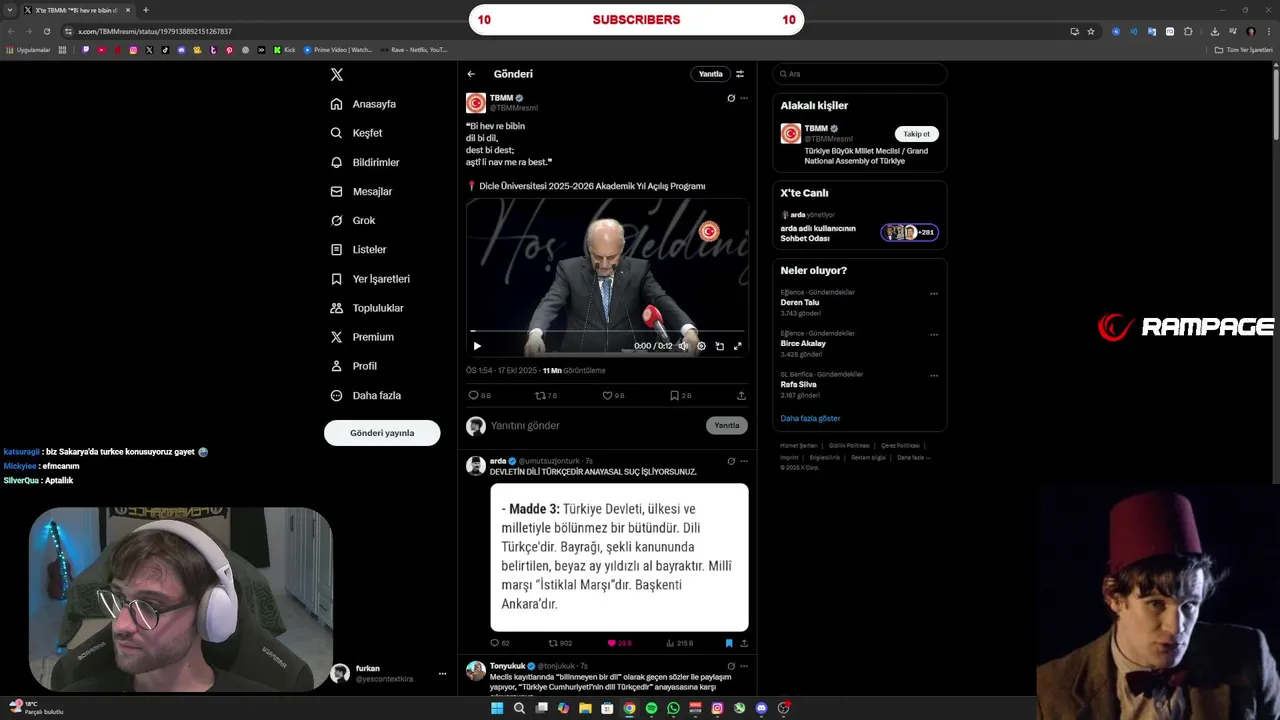Open account menu dots next to furkan
Viewport: 1280px width, 720px height.
click(442, 674)
